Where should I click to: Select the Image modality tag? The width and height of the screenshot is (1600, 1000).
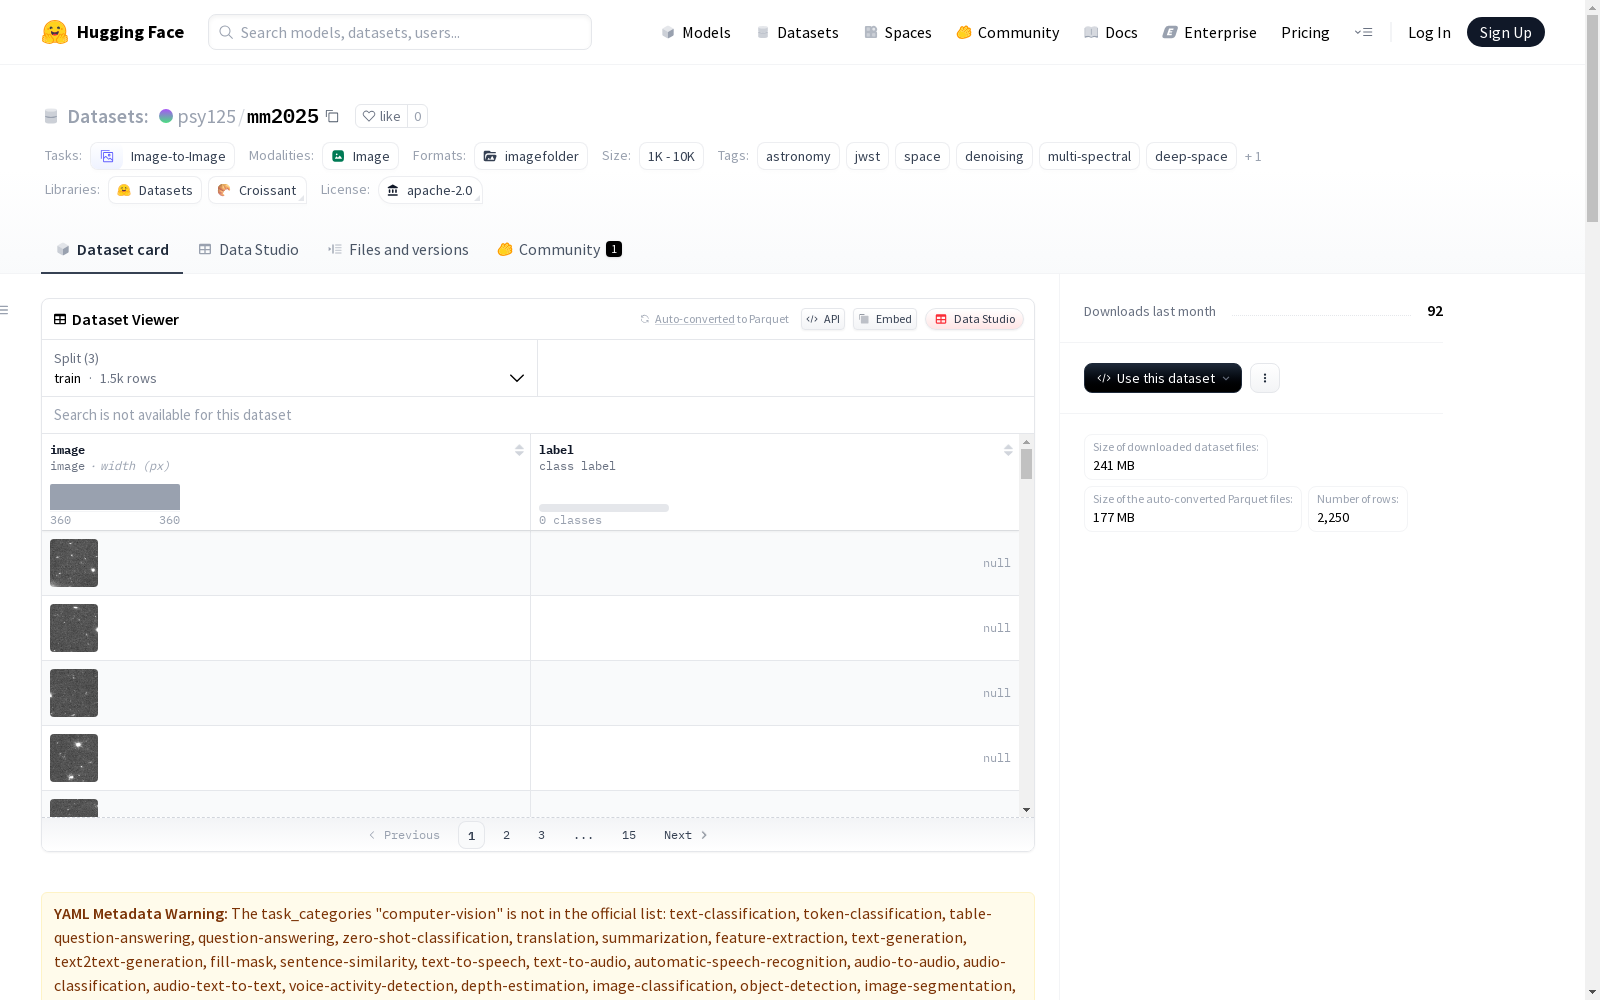coord(360,156)
